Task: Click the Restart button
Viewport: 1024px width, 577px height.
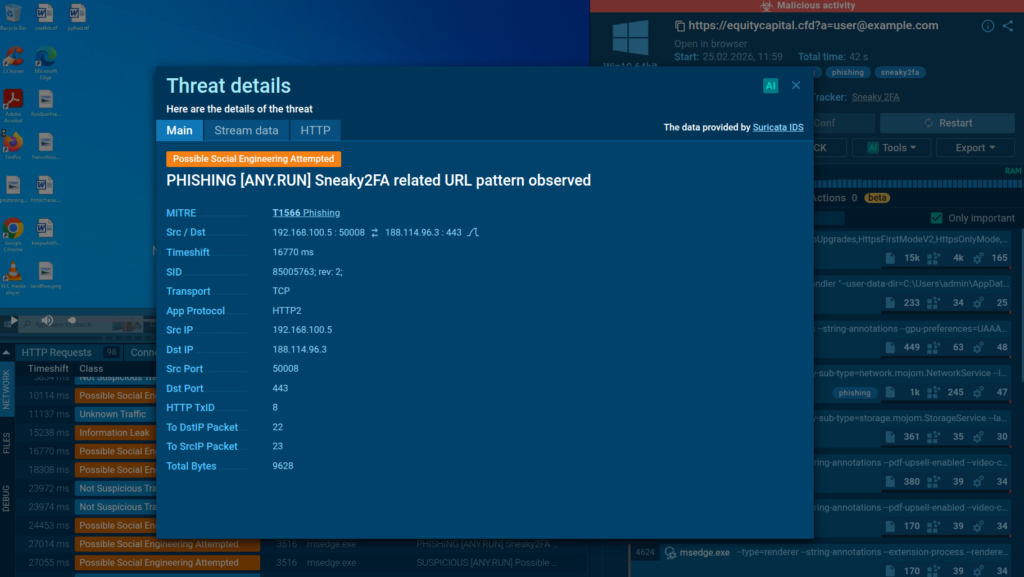Action: pyautogui.click(x=946, y=122)
